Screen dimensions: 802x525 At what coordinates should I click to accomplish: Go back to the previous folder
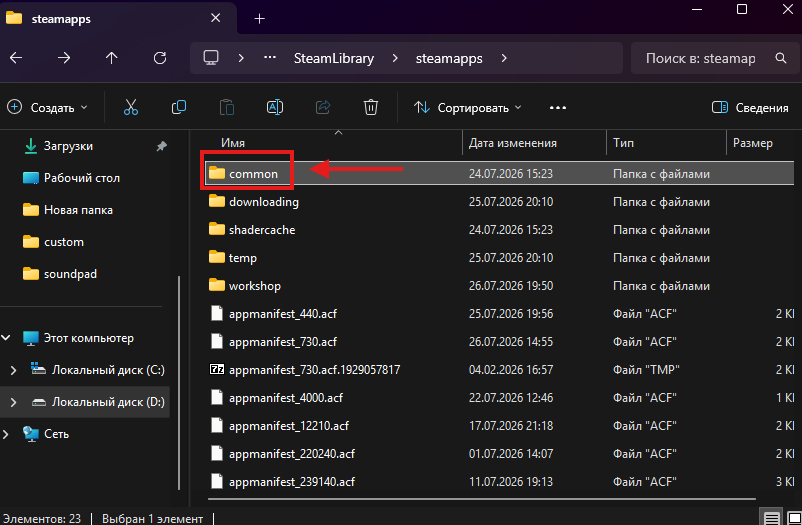coord(16,58)
